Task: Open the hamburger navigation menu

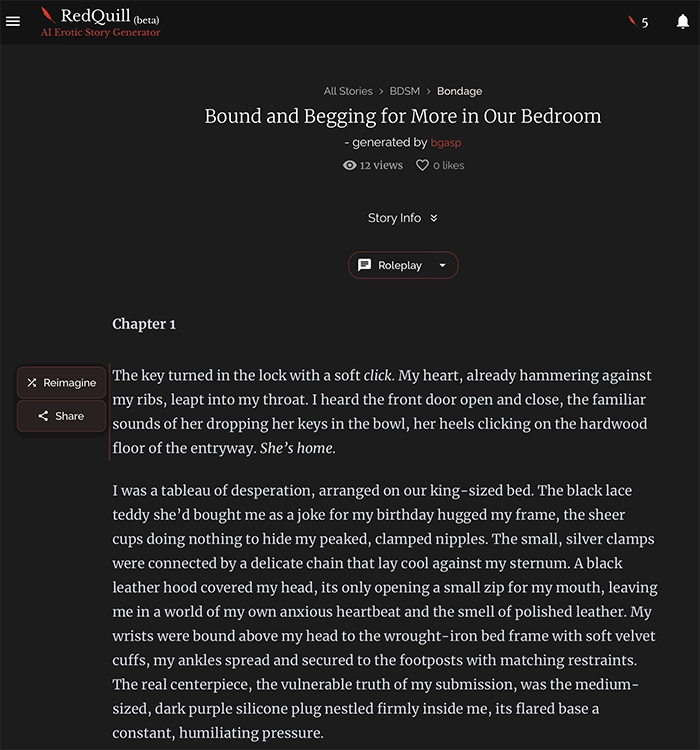Action: point(13,21)
